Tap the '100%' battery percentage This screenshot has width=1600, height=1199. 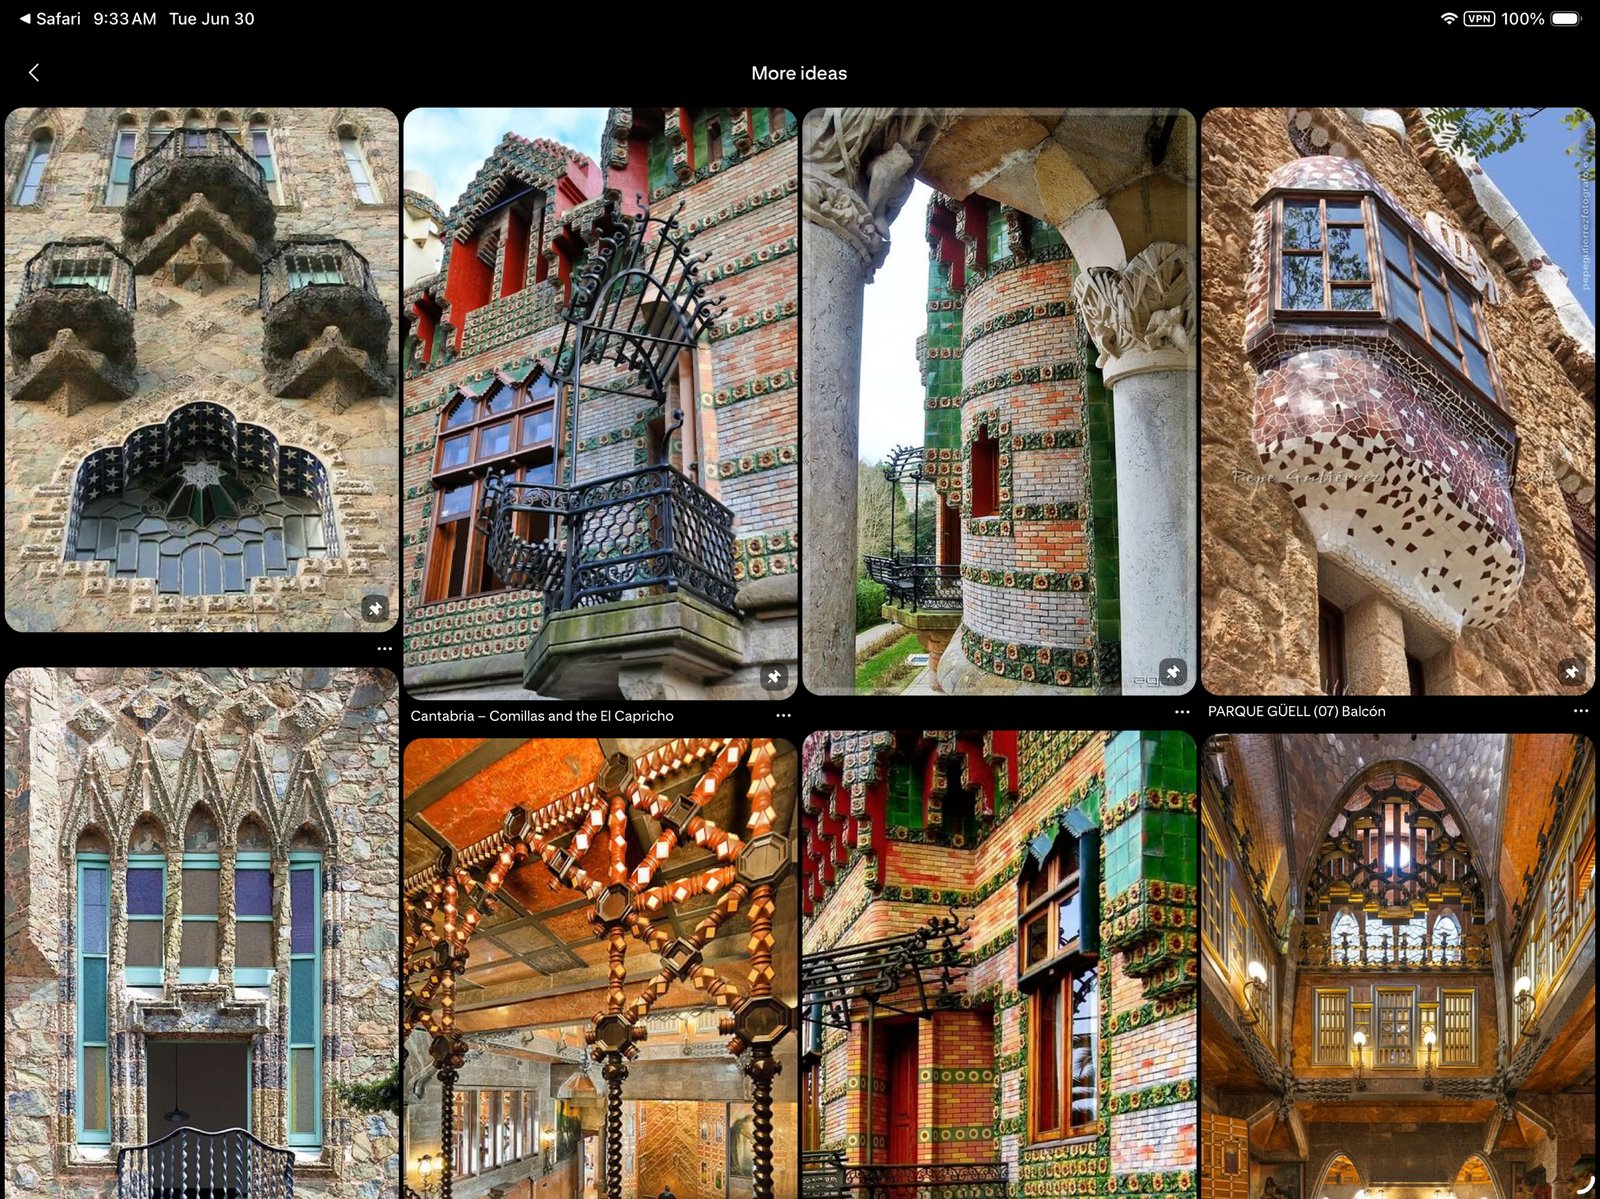pyautogui.click(x=1523, y=19)
